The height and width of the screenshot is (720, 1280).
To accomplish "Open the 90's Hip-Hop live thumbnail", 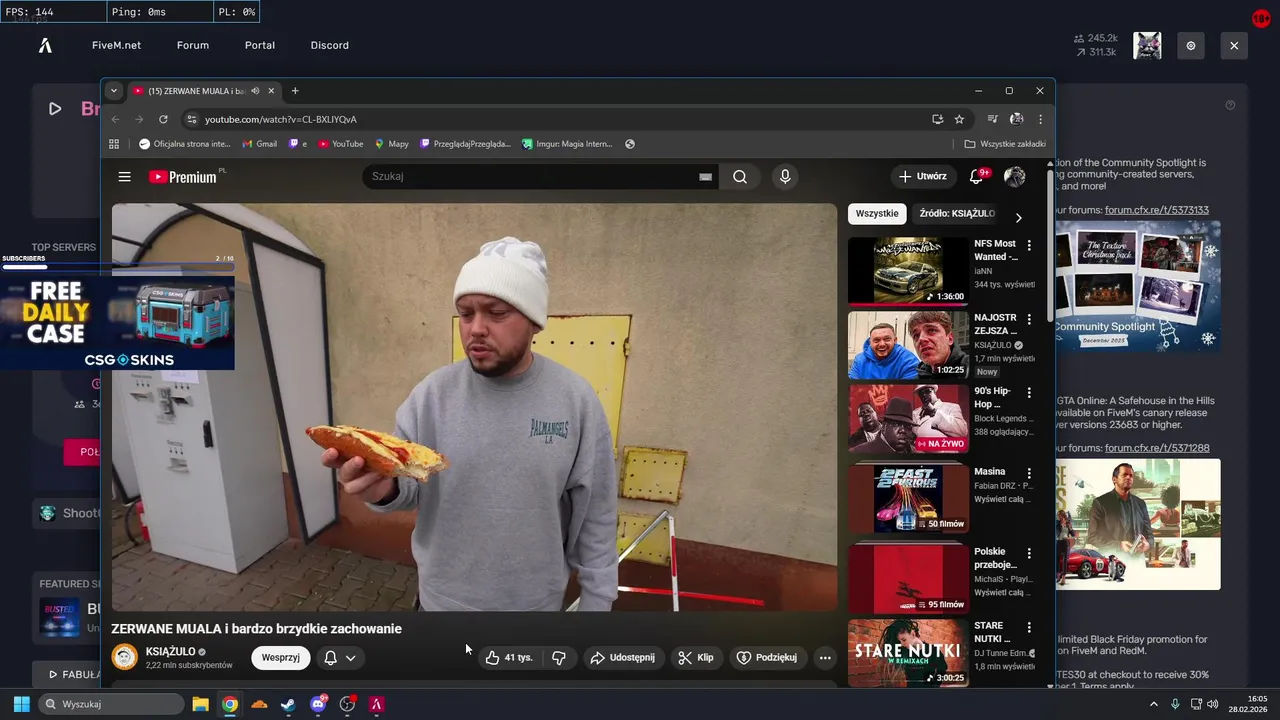I will click(908, 419).
